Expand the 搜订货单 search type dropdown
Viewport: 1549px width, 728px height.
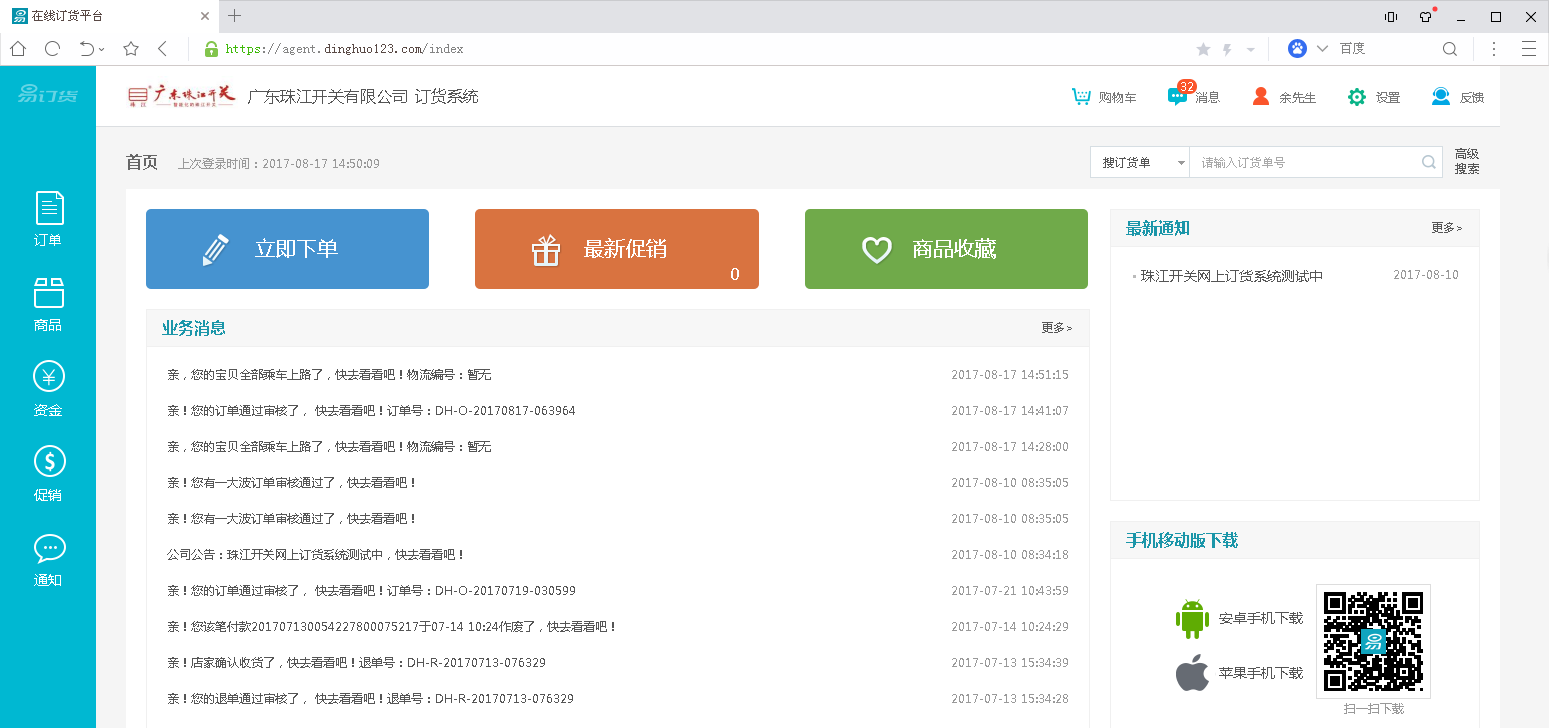1139,162
